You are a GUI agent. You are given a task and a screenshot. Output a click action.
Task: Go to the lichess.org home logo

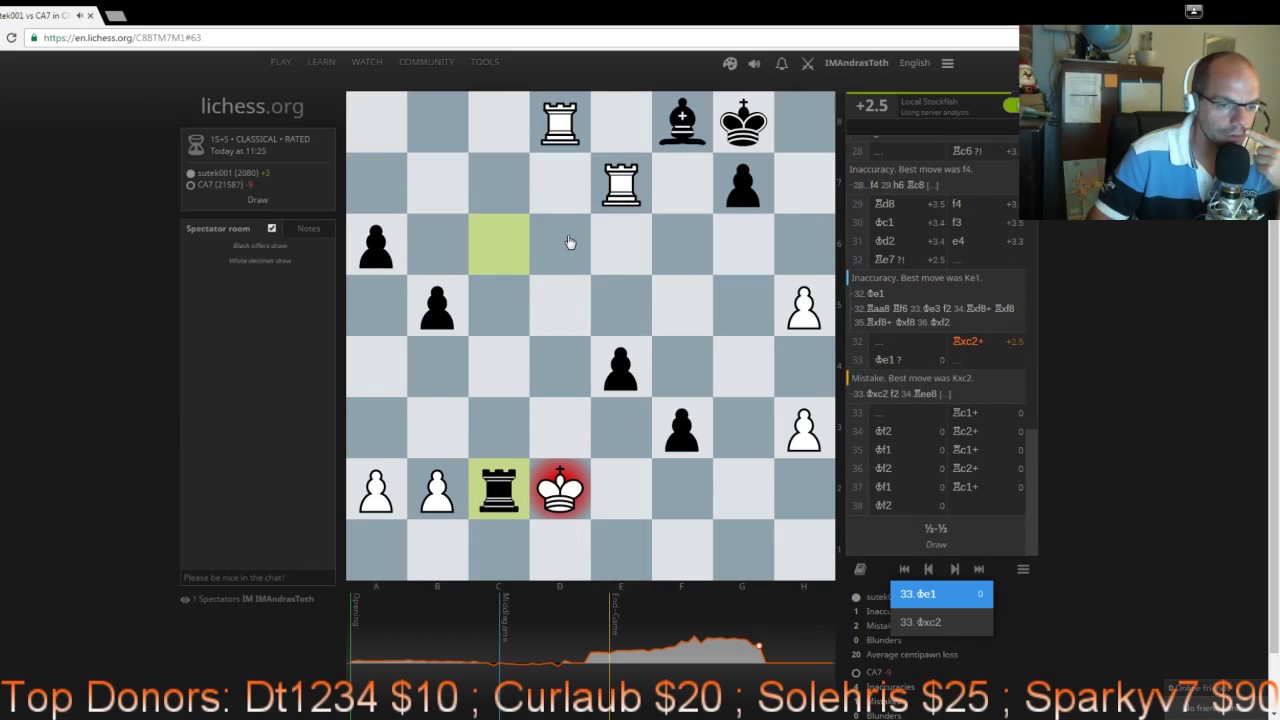coord(252,106)
